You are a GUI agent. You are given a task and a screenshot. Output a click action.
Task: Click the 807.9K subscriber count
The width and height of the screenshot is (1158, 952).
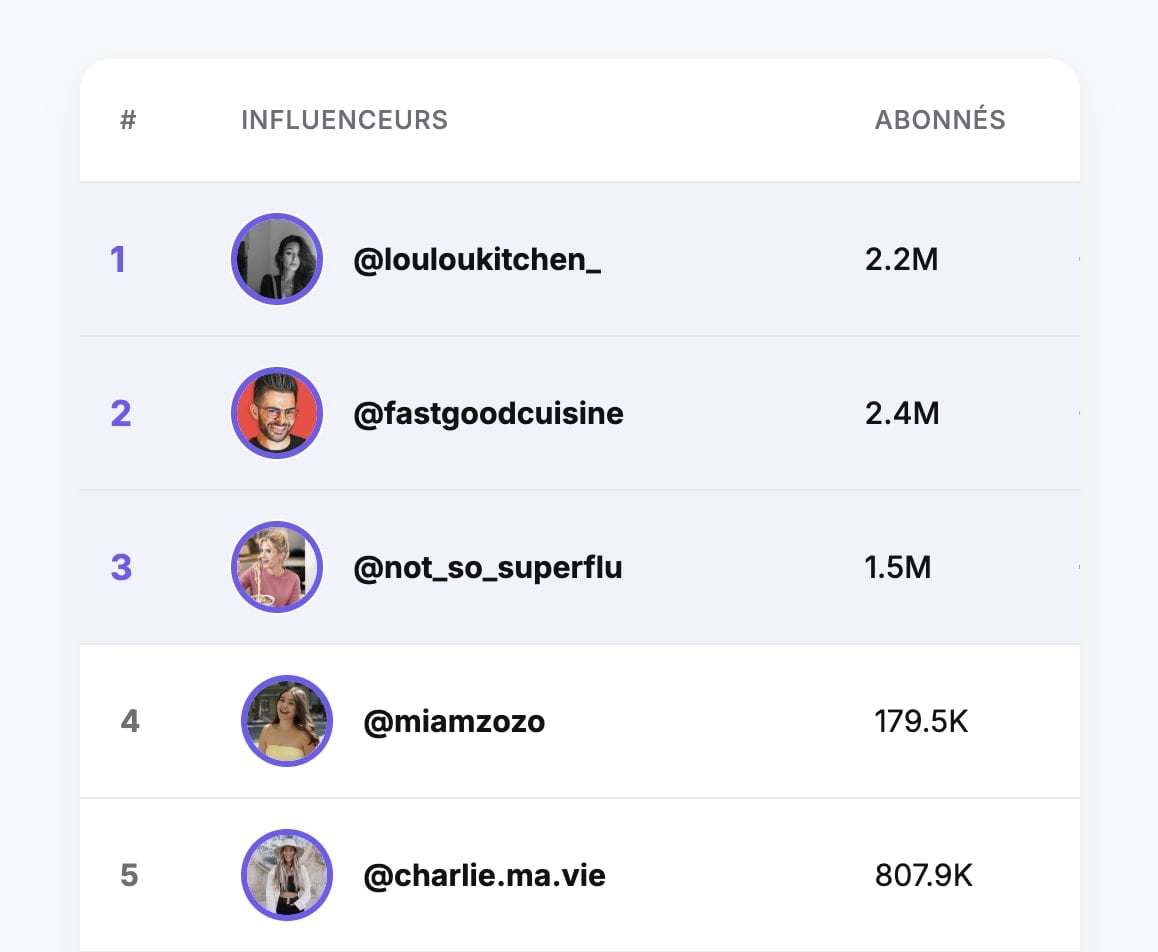click(x=923, y=877)
